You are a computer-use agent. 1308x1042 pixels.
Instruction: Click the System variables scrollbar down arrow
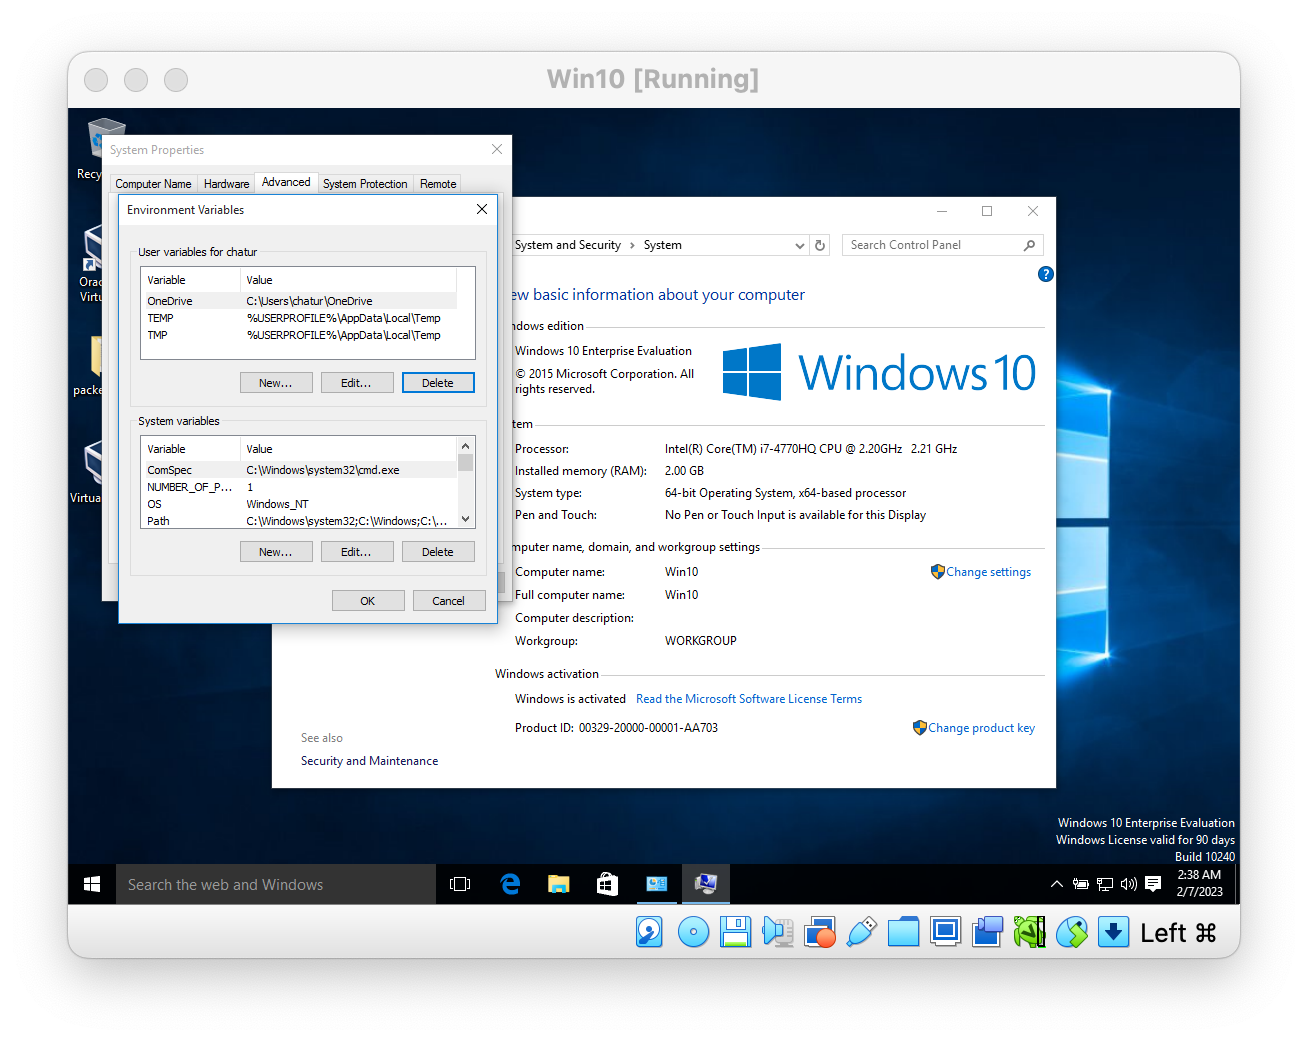pyautogui.click(x=465, y=519)
